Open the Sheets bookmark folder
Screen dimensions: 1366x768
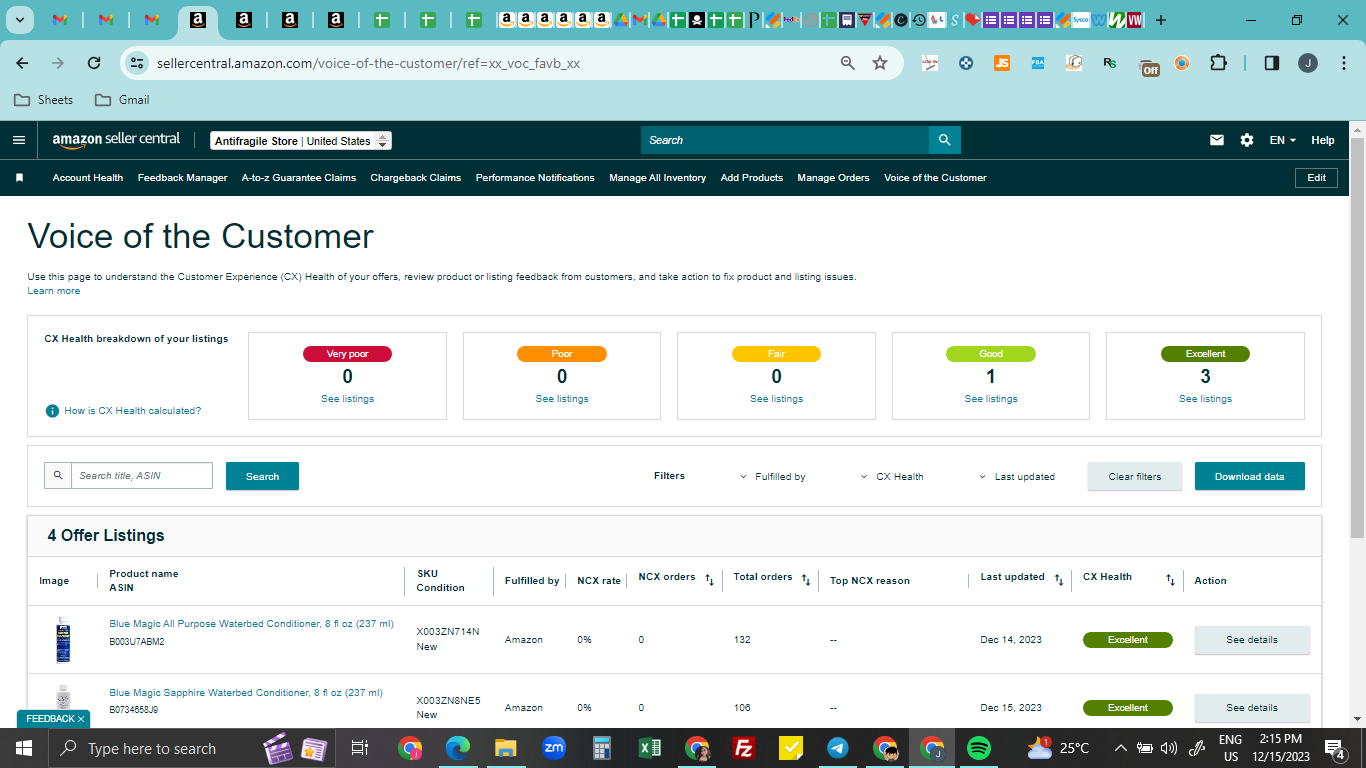point(43,100)
